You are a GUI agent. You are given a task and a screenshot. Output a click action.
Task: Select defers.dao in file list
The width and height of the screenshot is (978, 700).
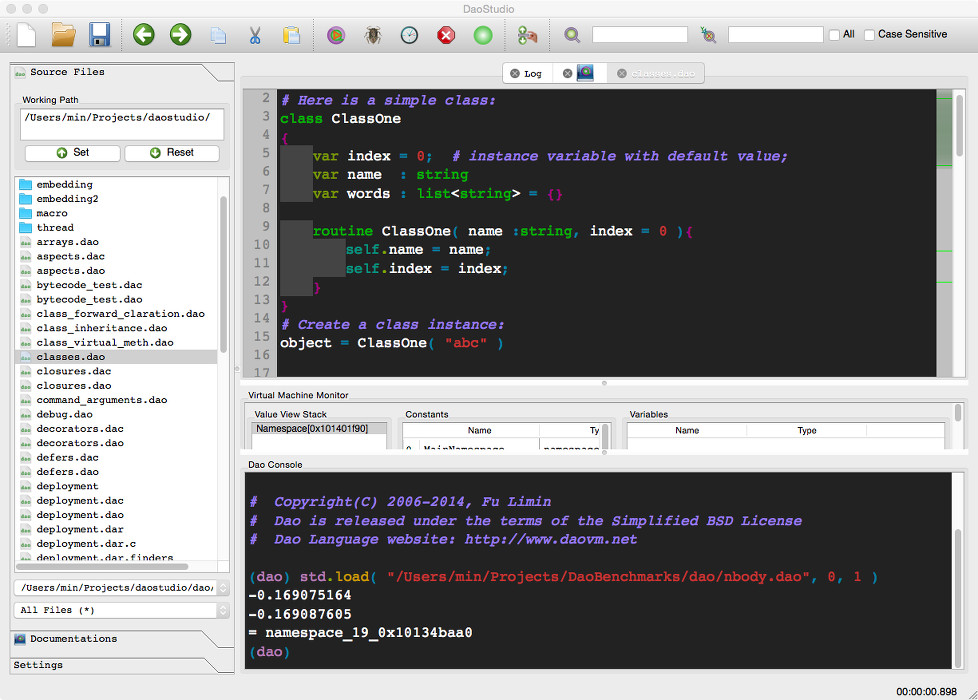tap(67, 472)
